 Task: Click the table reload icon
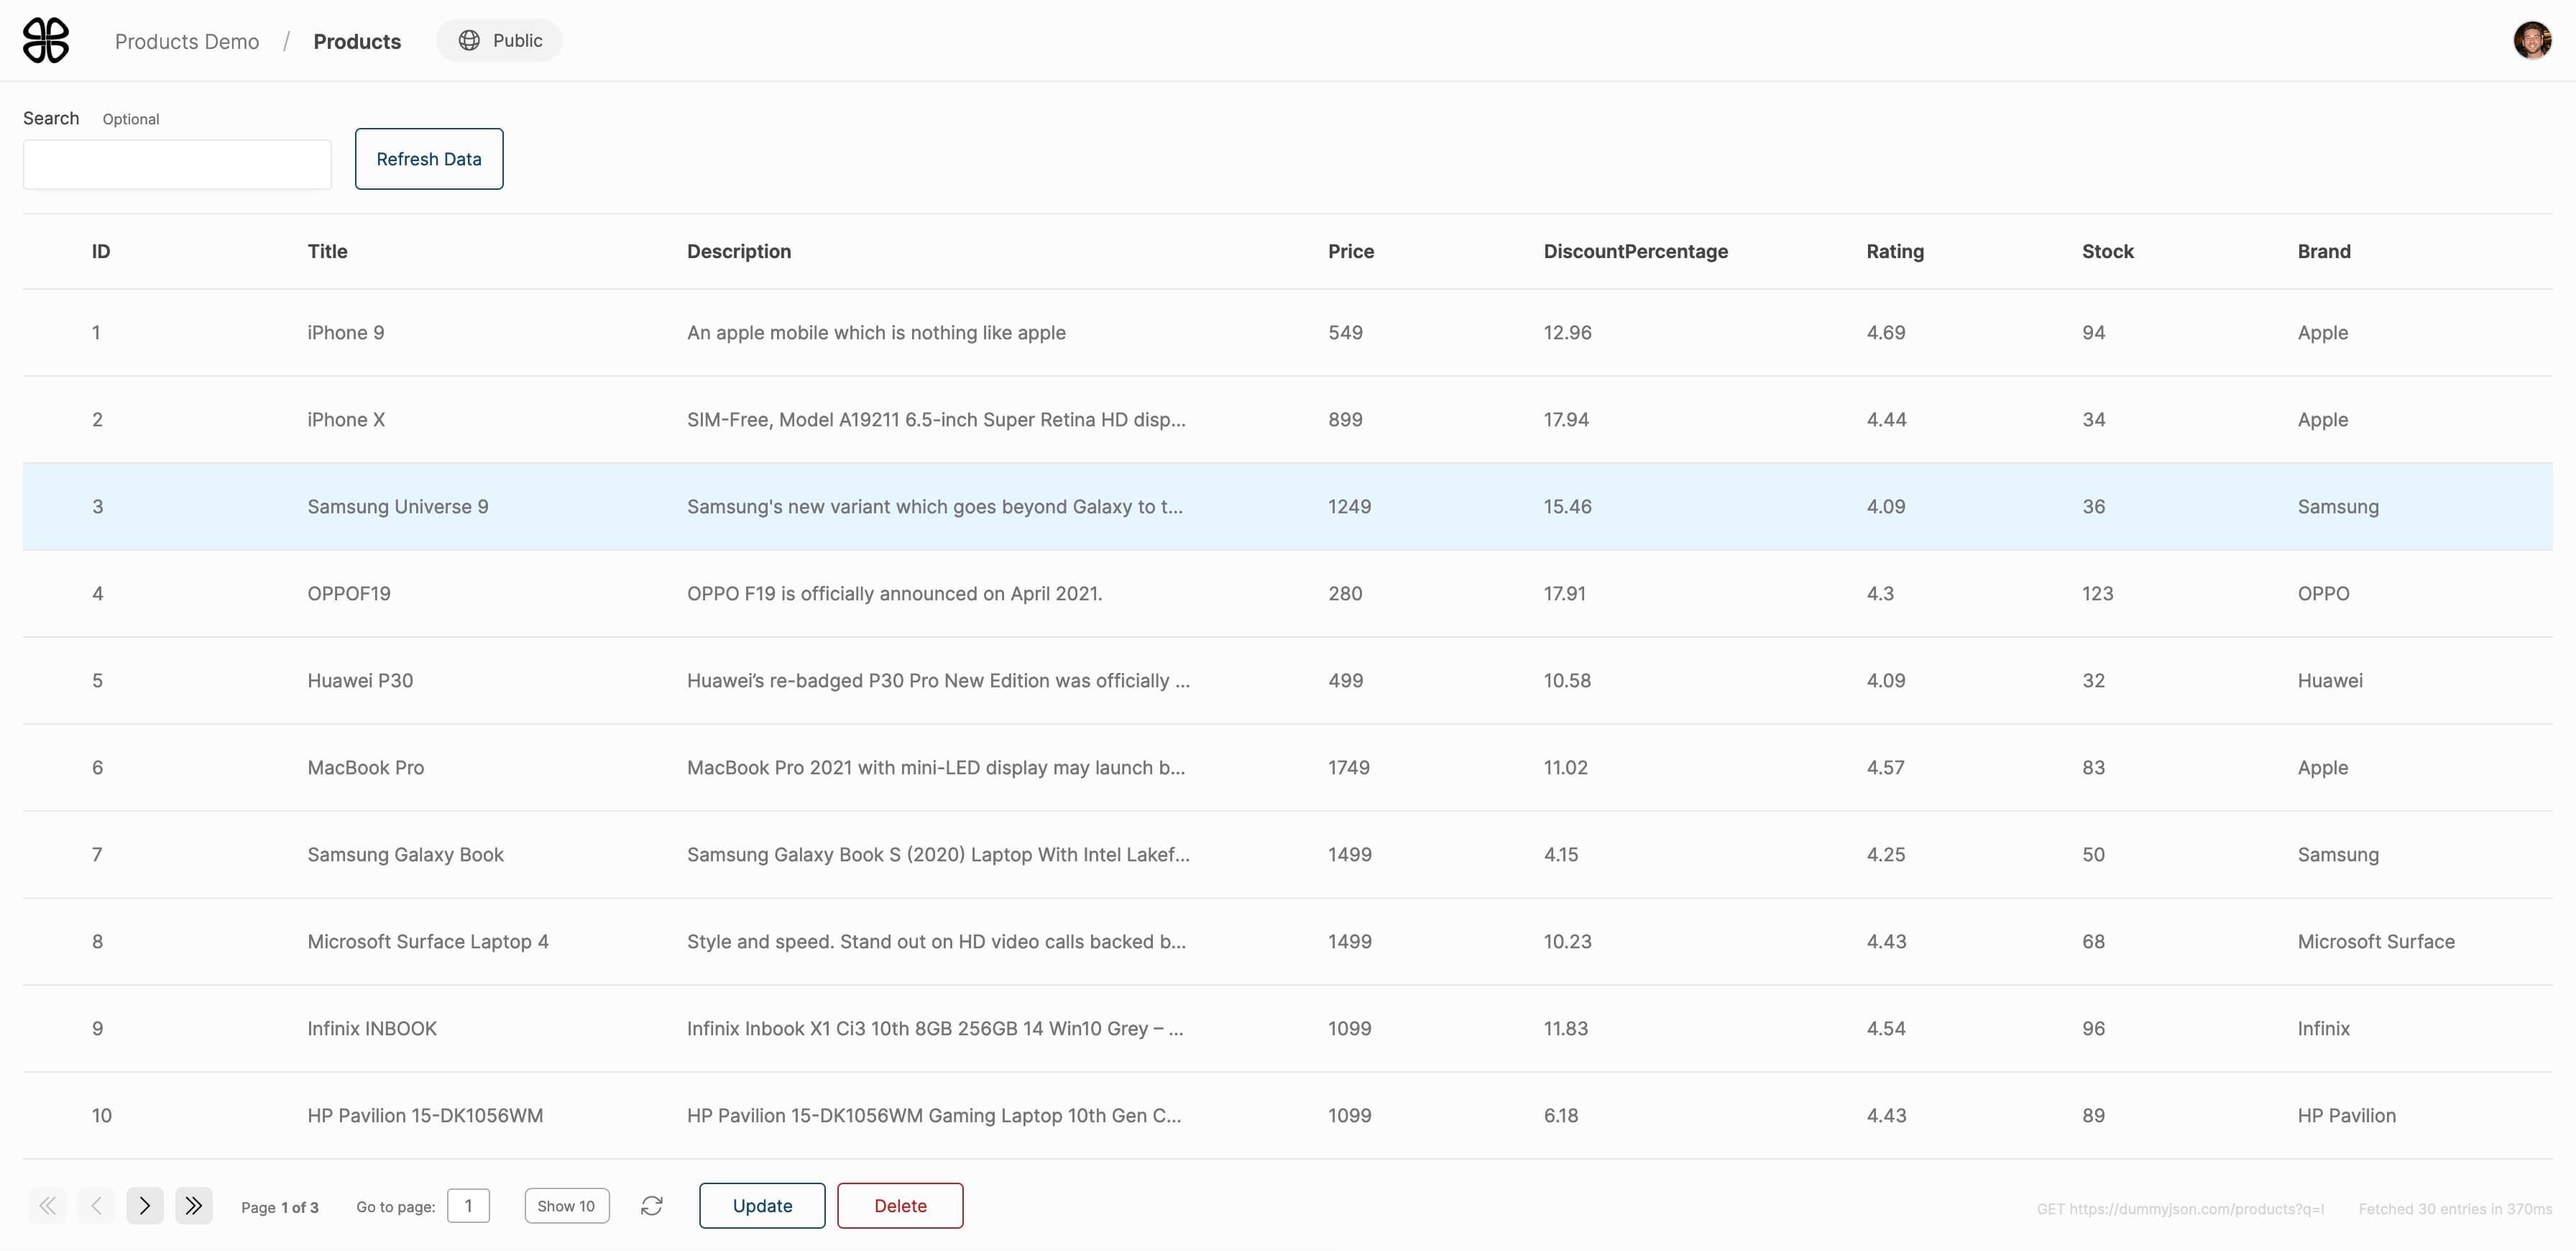pos(652,1206)
